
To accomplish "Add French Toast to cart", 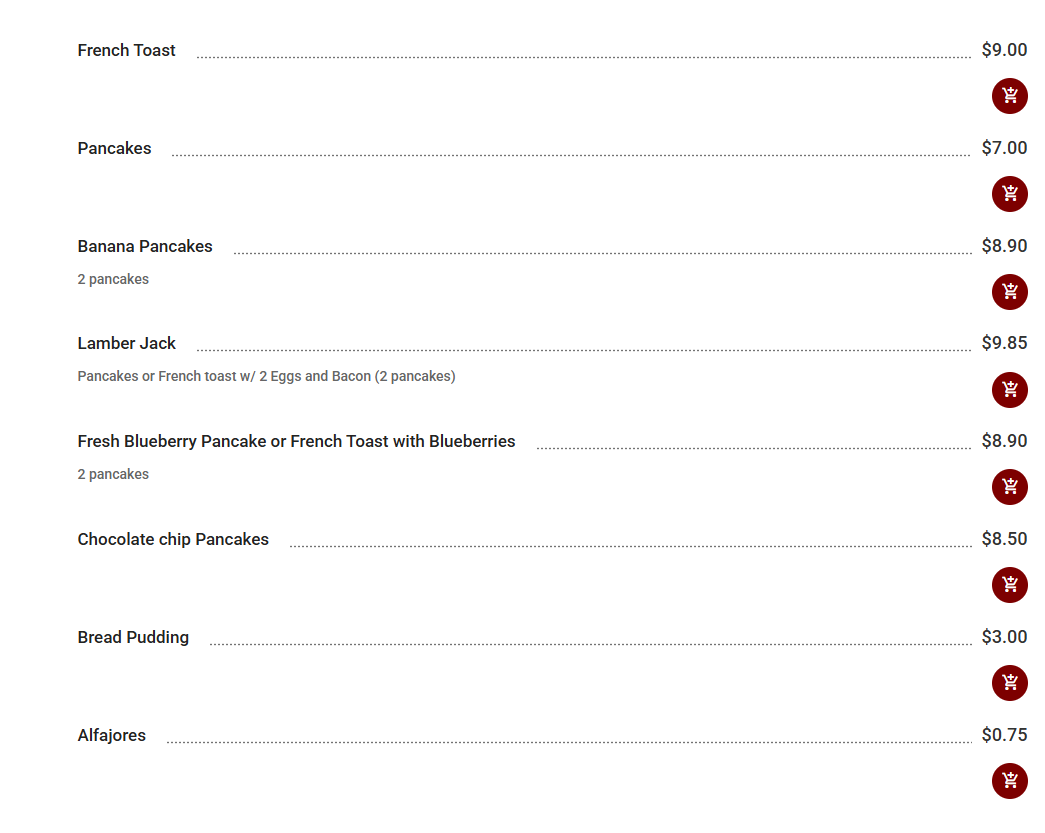I will coord(1009,96).
